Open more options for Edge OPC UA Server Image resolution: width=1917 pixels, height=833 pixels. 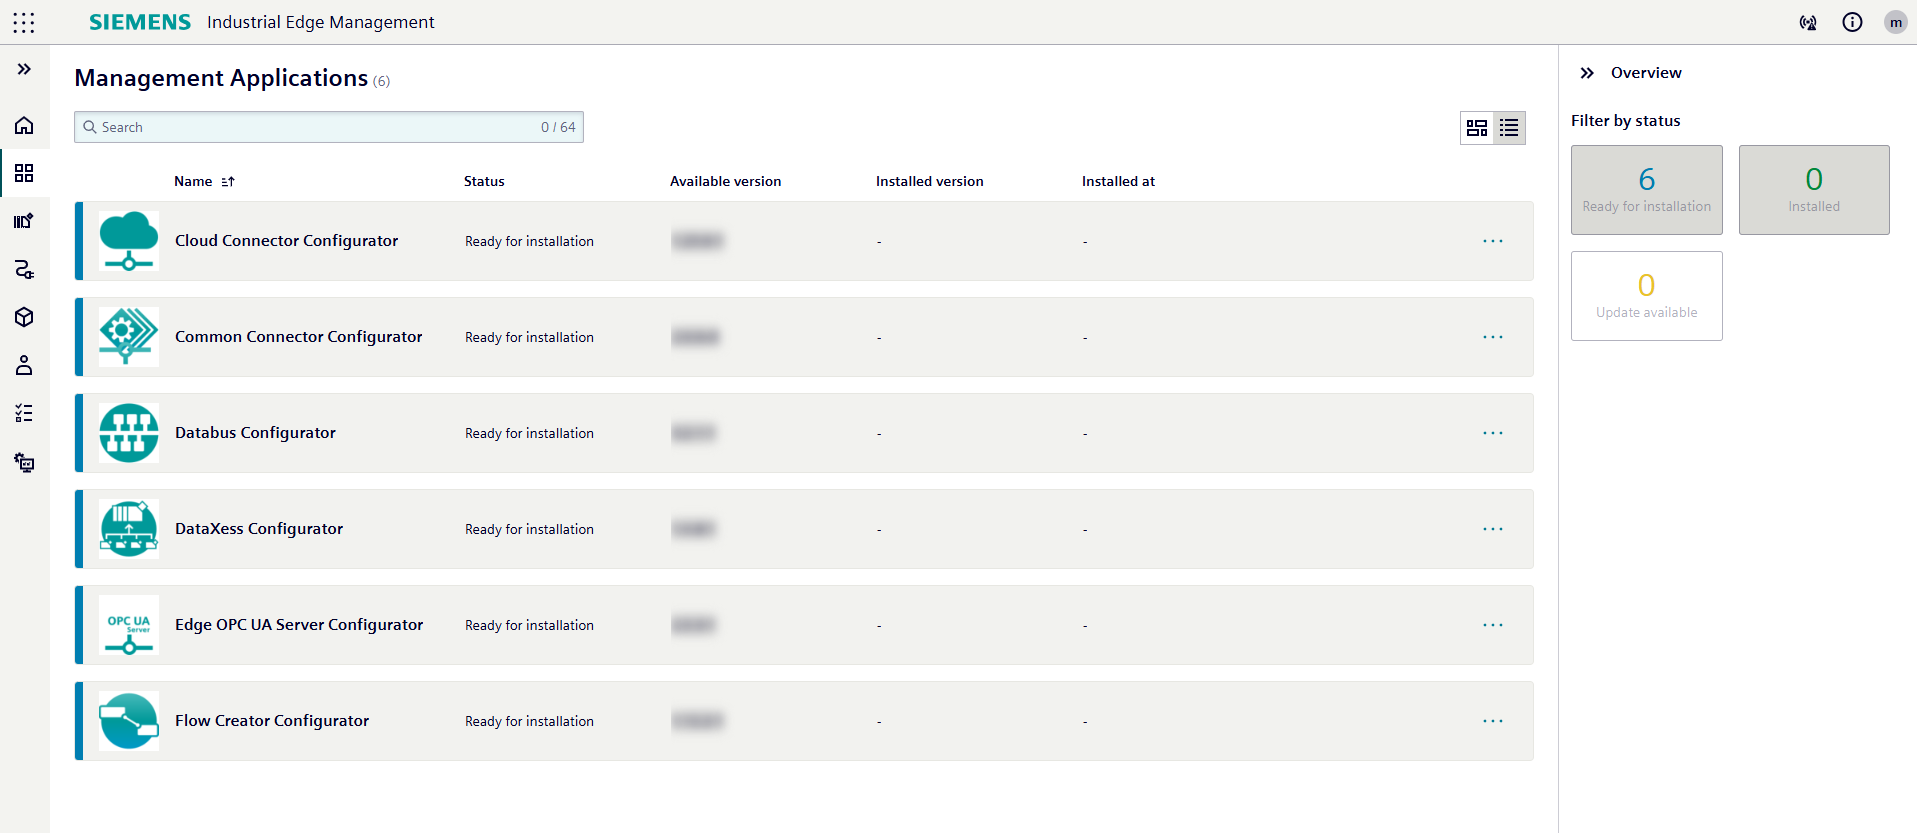coord(1493,625)
